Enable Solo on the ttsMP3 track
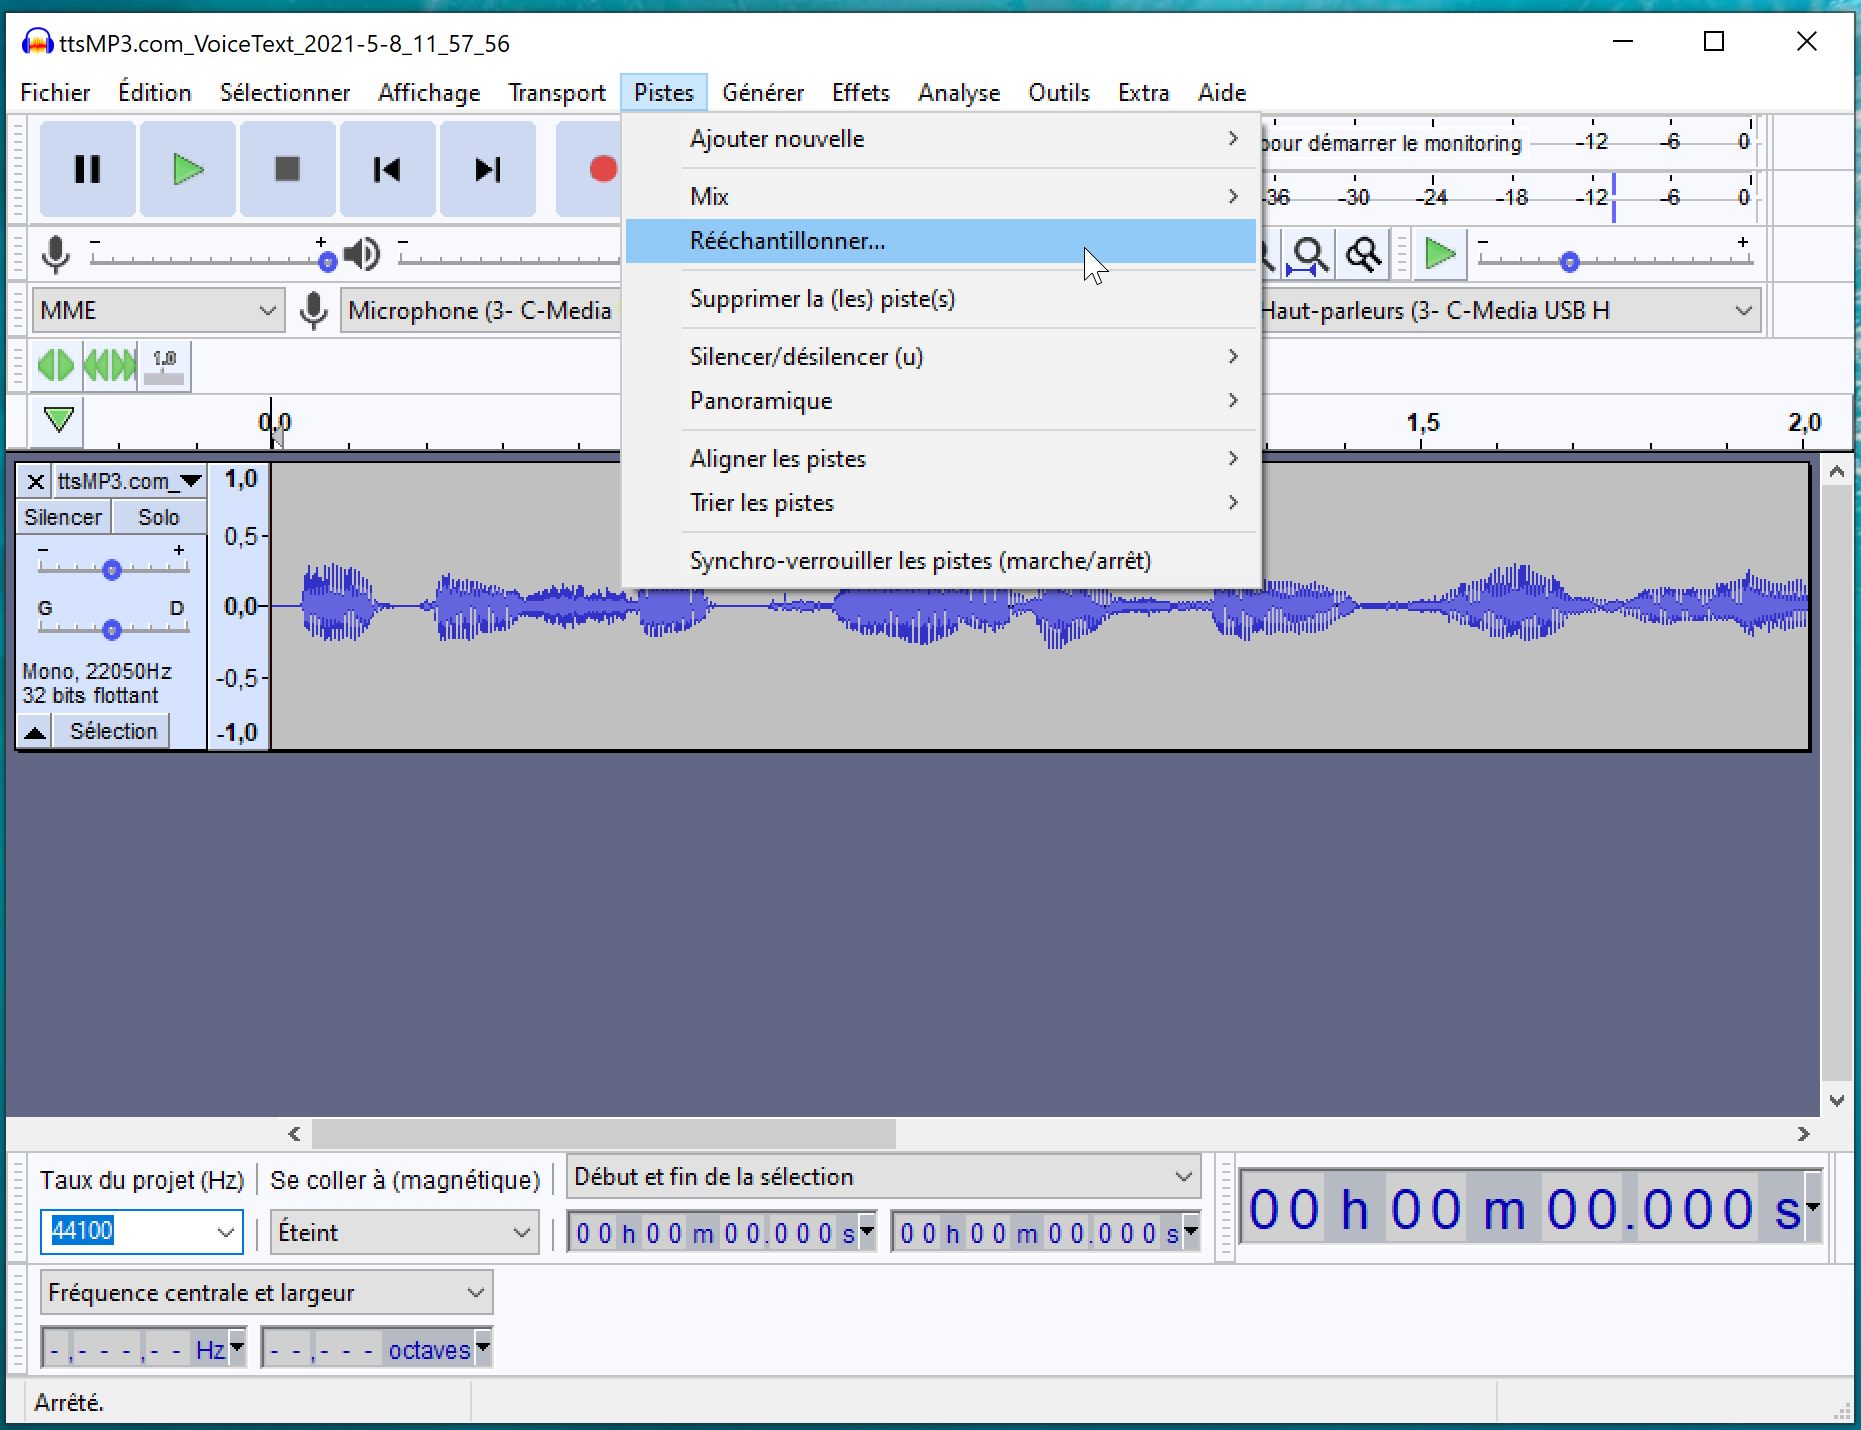The image size is (1861, 1430). click(x=158, y=517)
